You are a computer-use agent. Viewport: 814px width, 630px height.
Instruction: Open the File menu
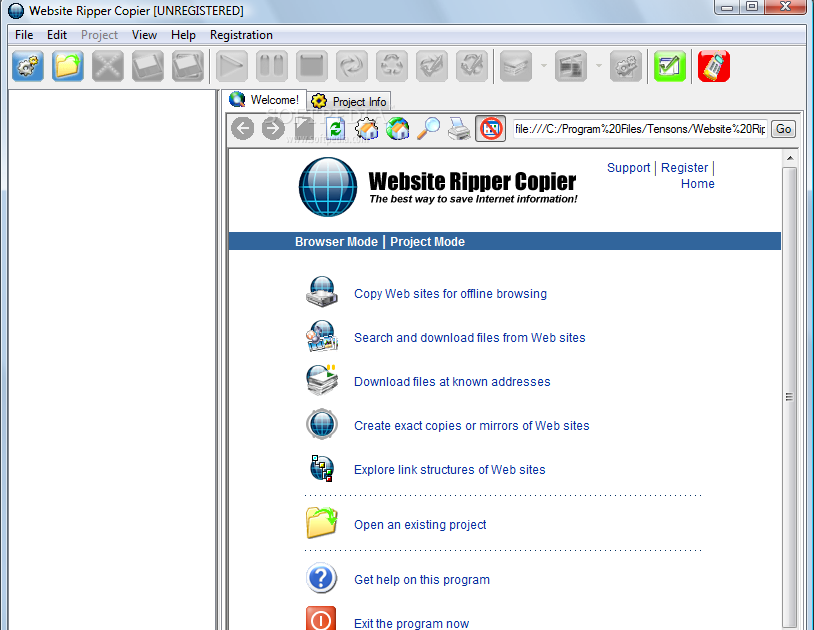[24, 35]
